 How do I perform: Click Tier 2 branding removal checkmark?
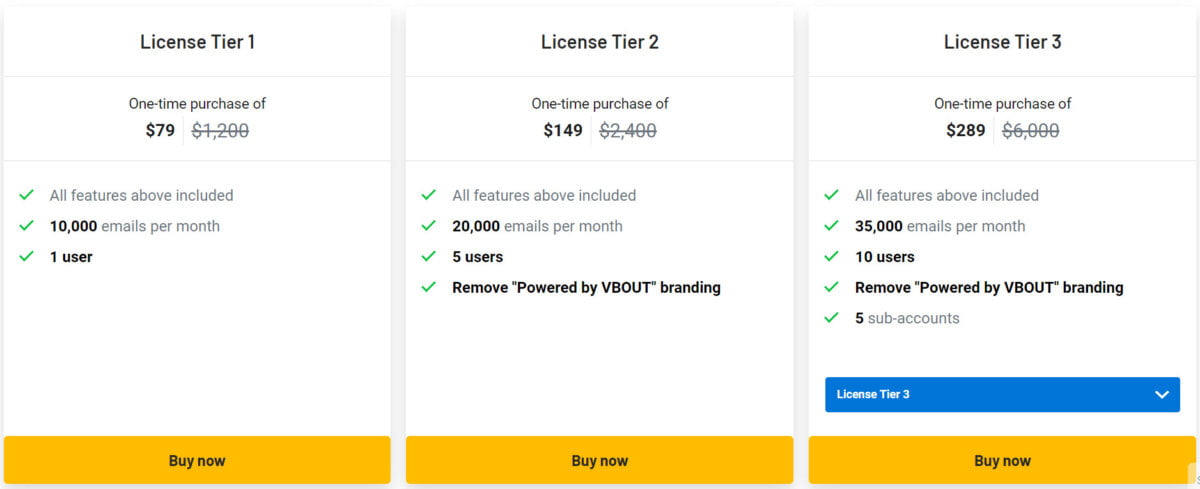(x=429, y=288)
